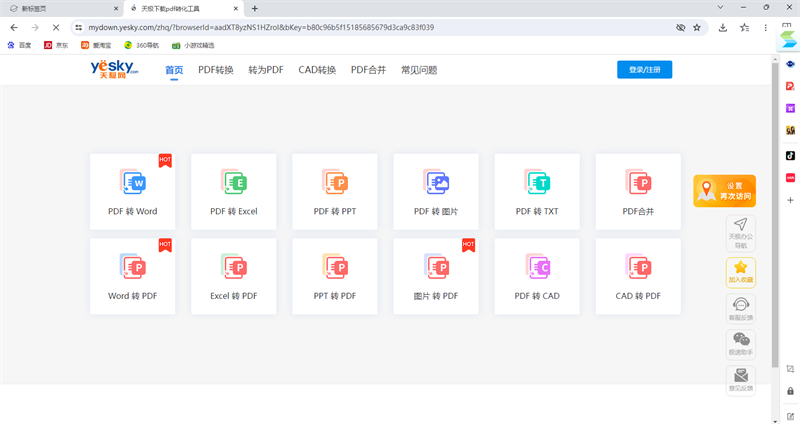Select the 首页 navigation tab
This screenshot has width=800, height=424.
pyautogui.click(x=174, y=70)
